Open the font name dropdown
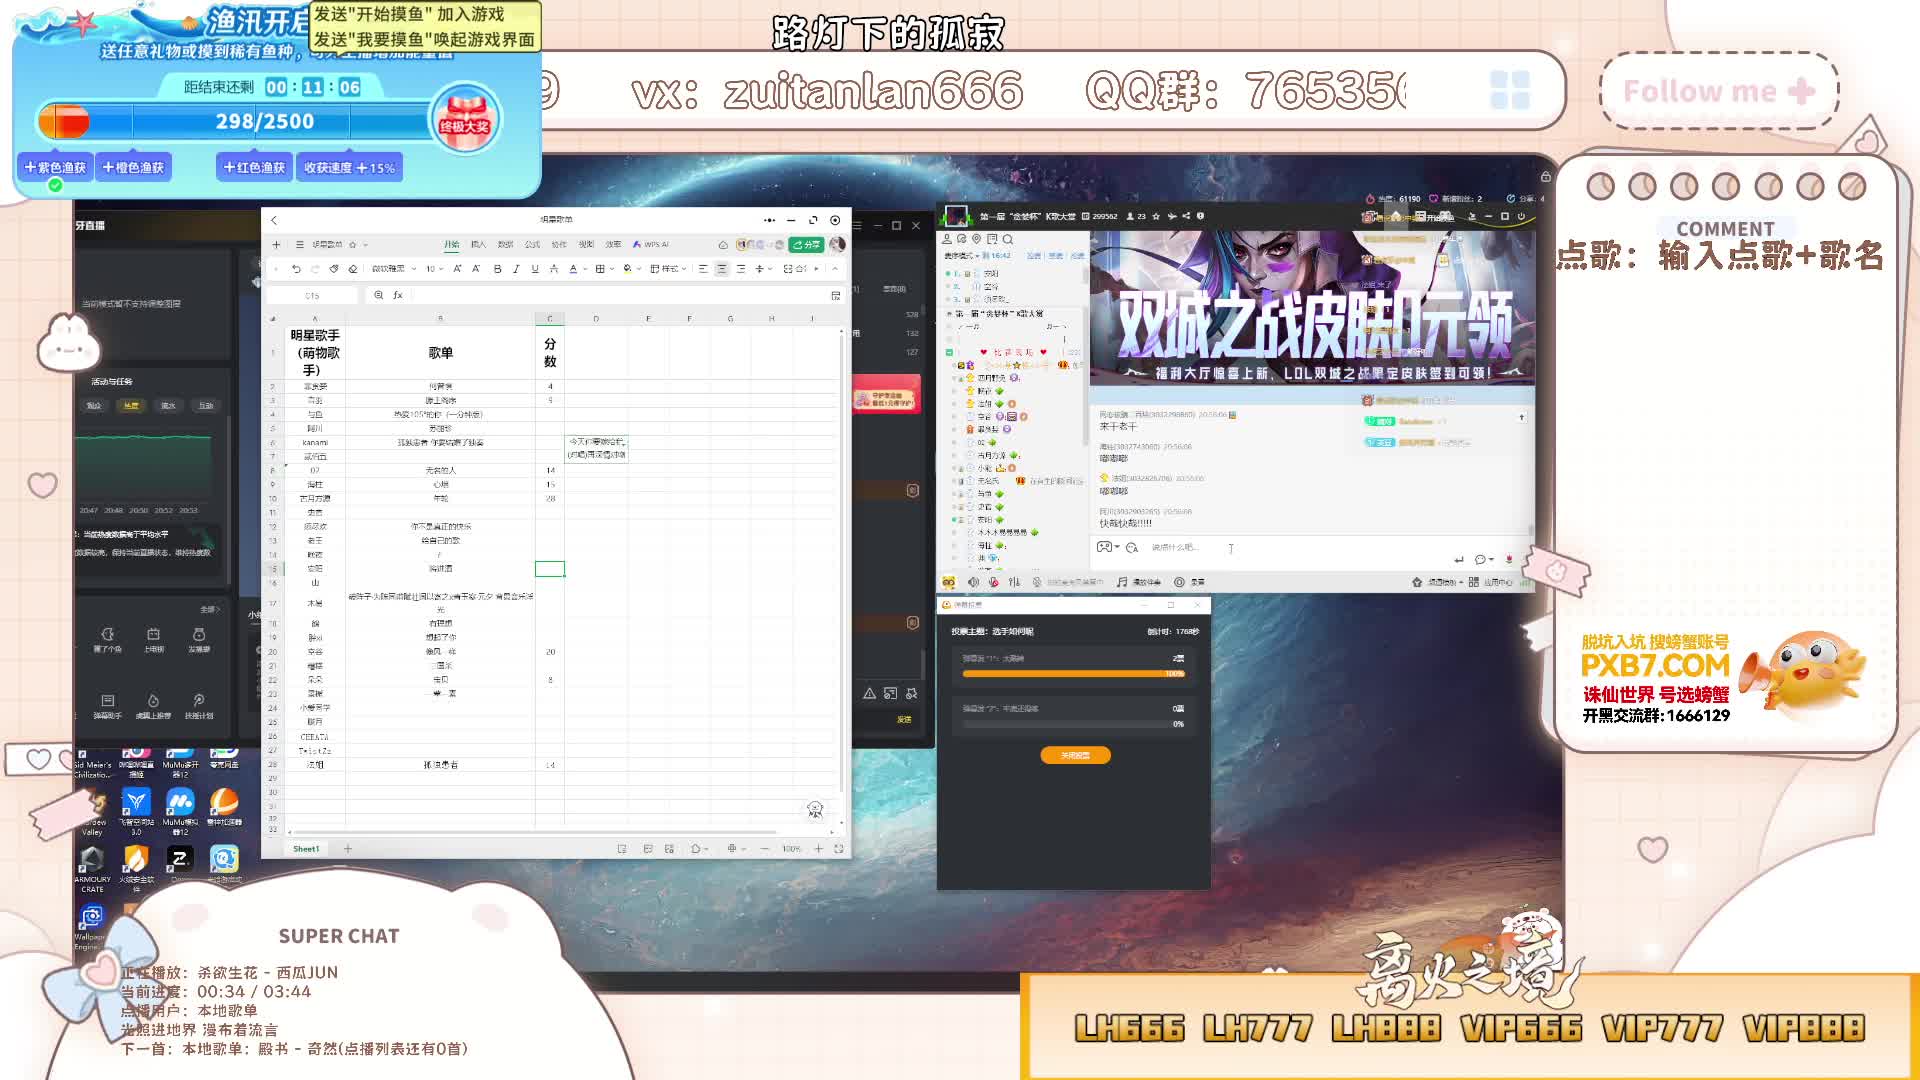The image size is (1920, 1080). (x=394, y=269)
